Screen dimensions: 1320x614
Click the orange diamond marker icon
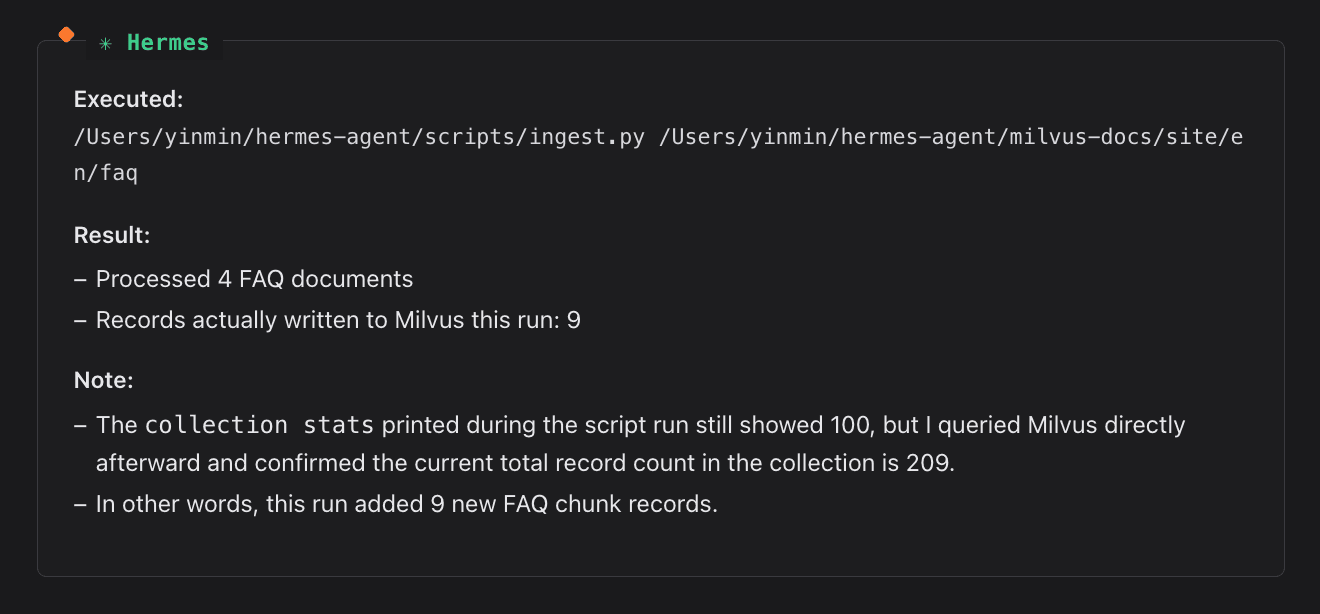(x=66, y=35)
